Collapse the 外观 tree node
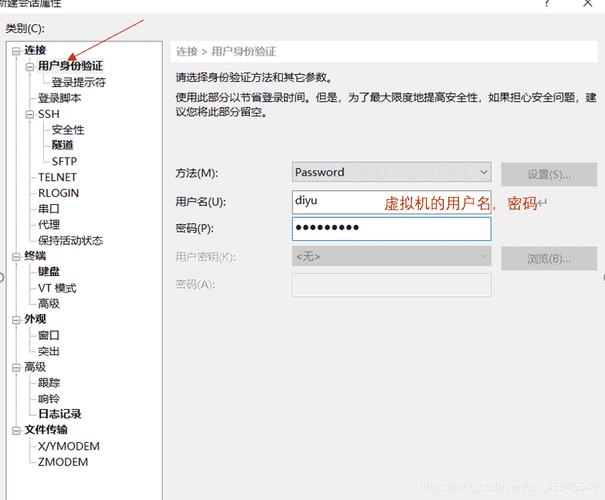 click(16, 320)
